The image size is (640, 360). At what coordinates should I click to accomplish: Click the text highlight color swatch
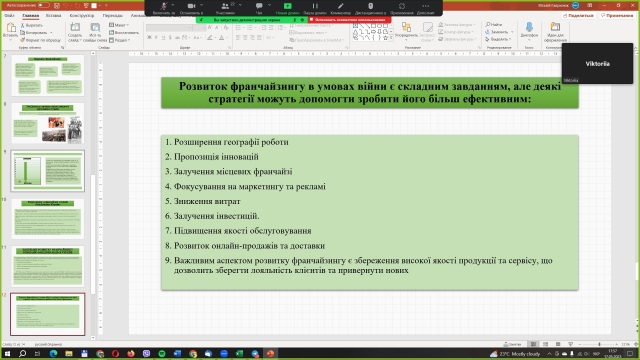point(209,38)
